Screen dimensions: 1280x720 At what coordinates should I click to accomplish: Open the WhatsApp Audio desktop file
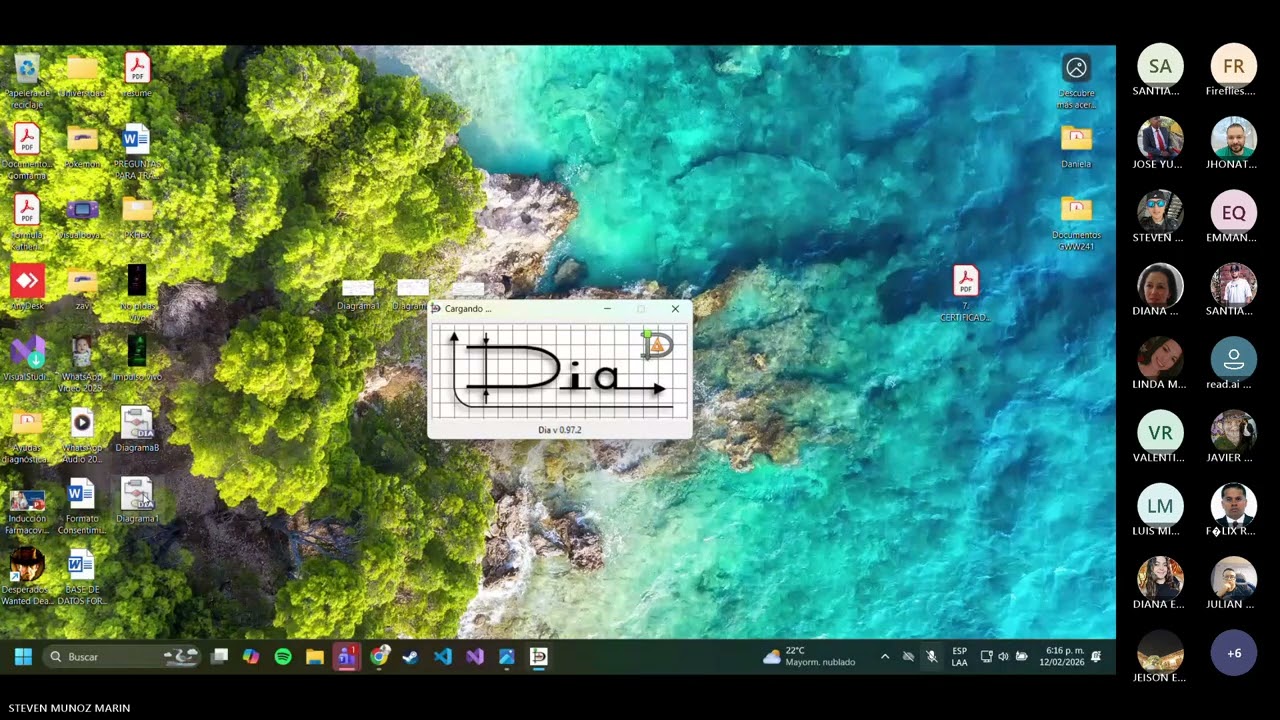point(82,436)
